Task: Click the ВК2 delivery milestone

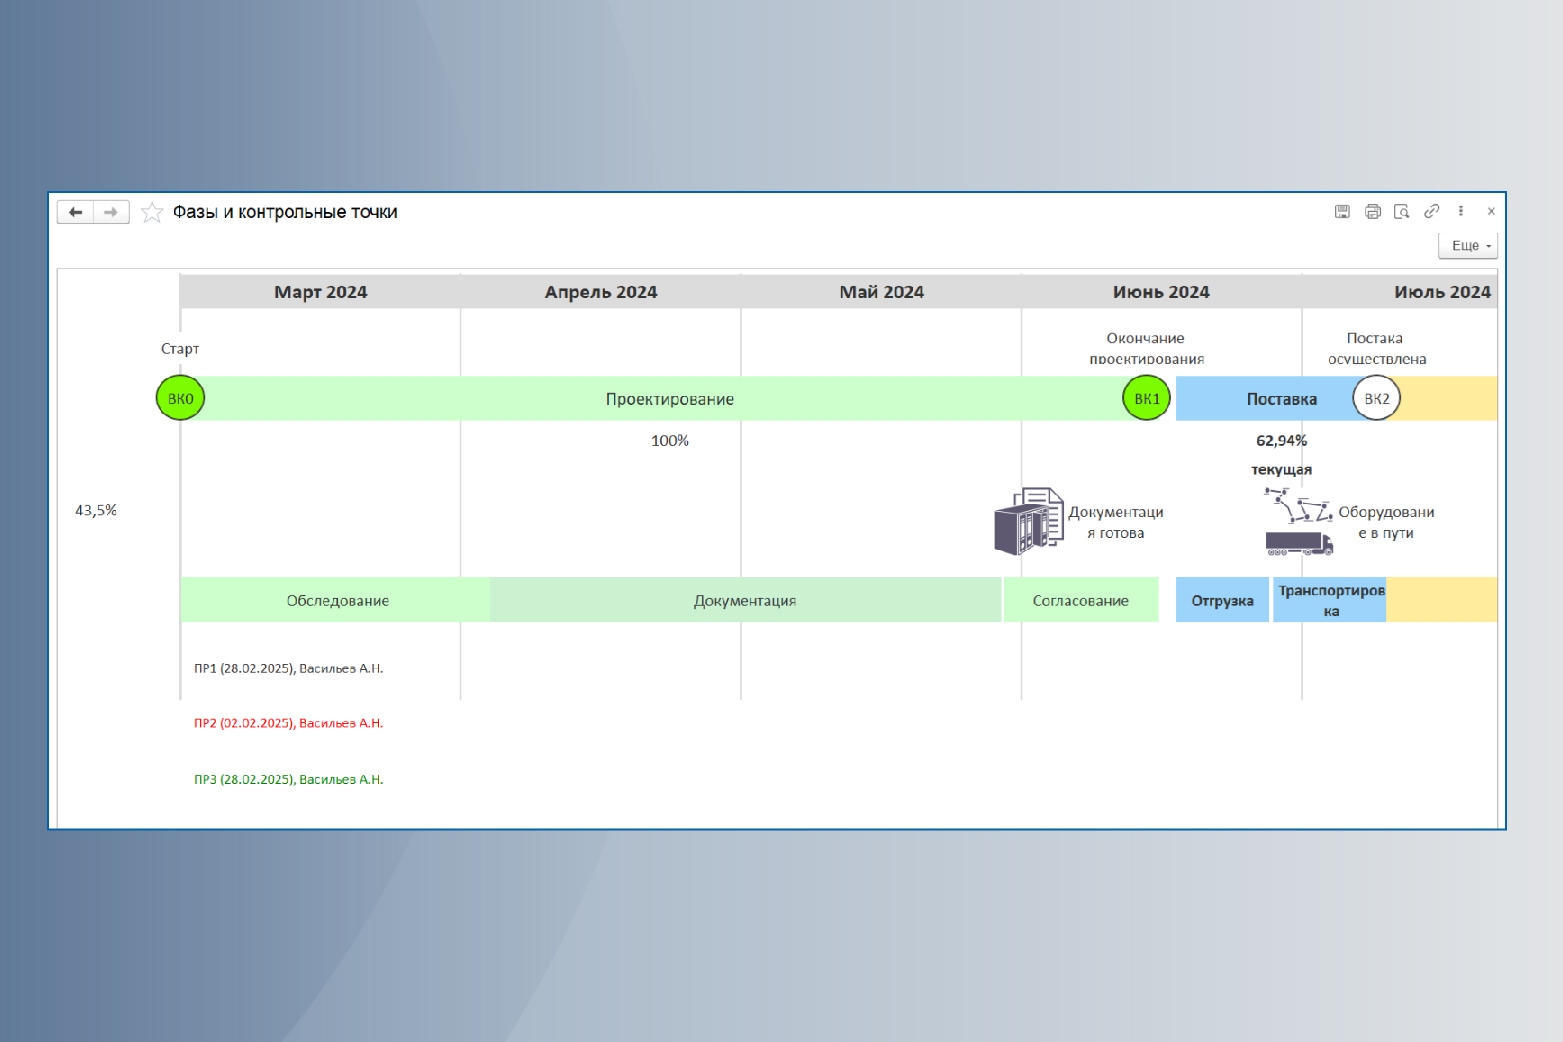Action: coord(1376,398)
